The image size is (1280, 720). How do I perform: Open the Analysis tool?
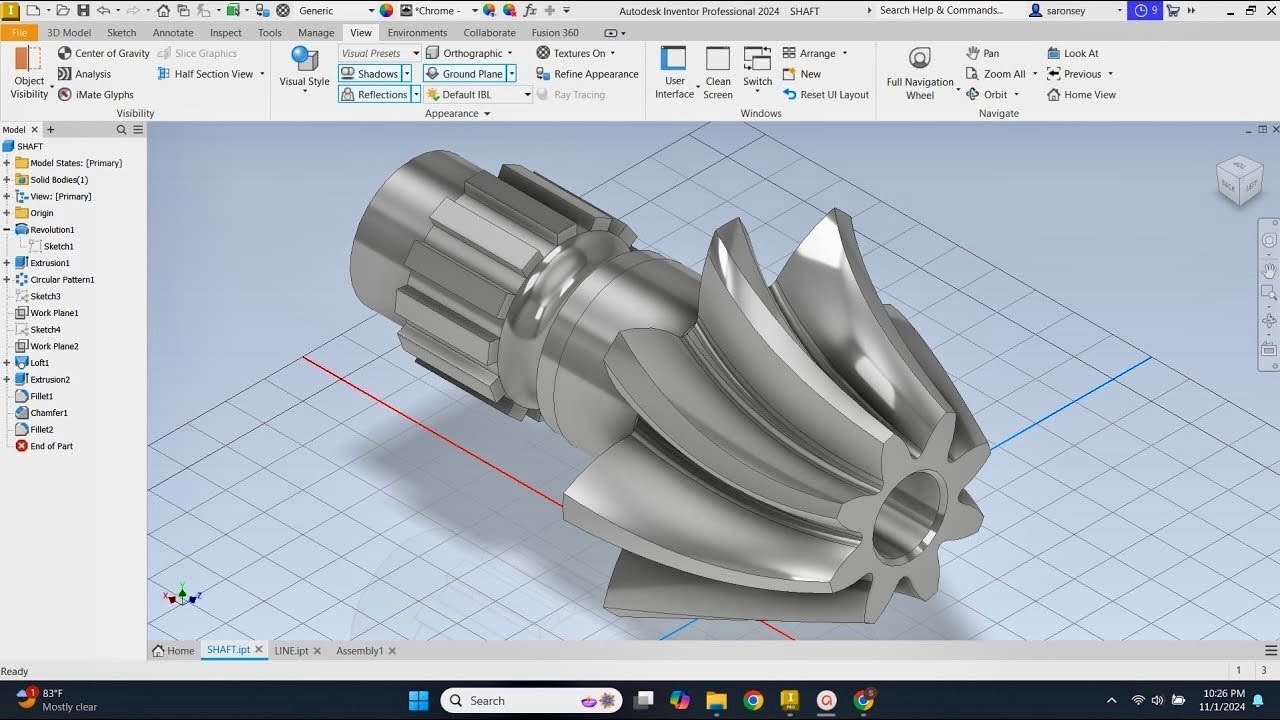point(84,74)
